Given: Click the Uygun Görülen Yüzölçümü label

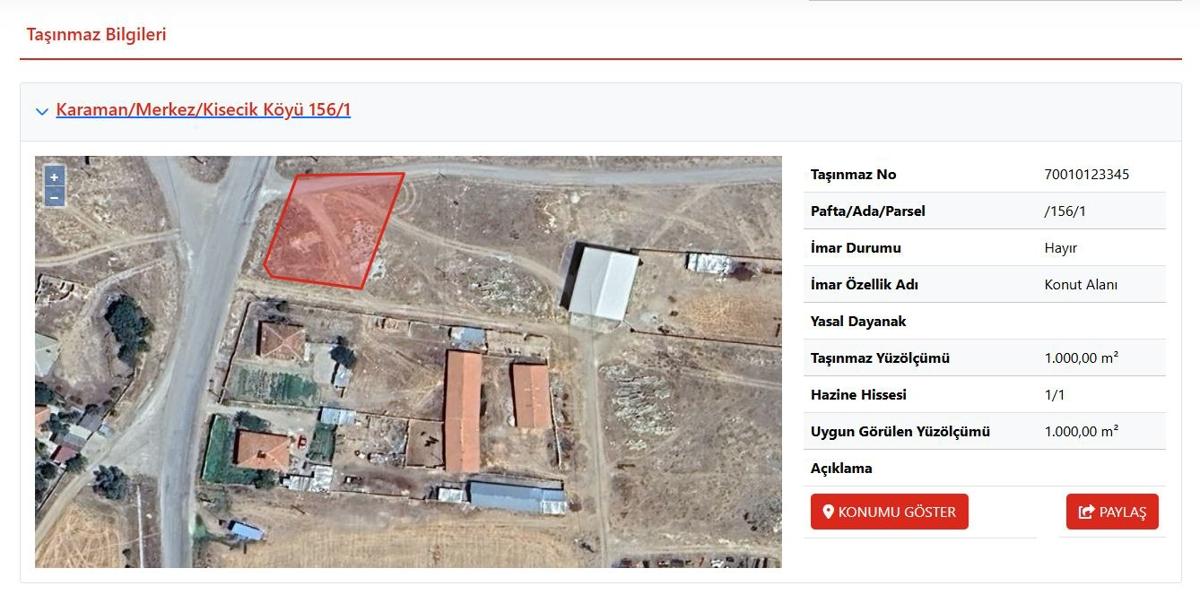Looking at the screenshot, I should pos(900,432).
